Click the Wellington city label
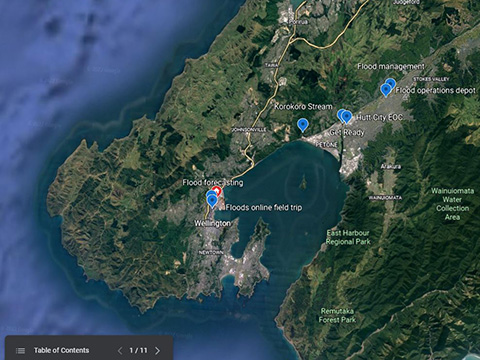 pyautogui.click(x=213, y=223)
